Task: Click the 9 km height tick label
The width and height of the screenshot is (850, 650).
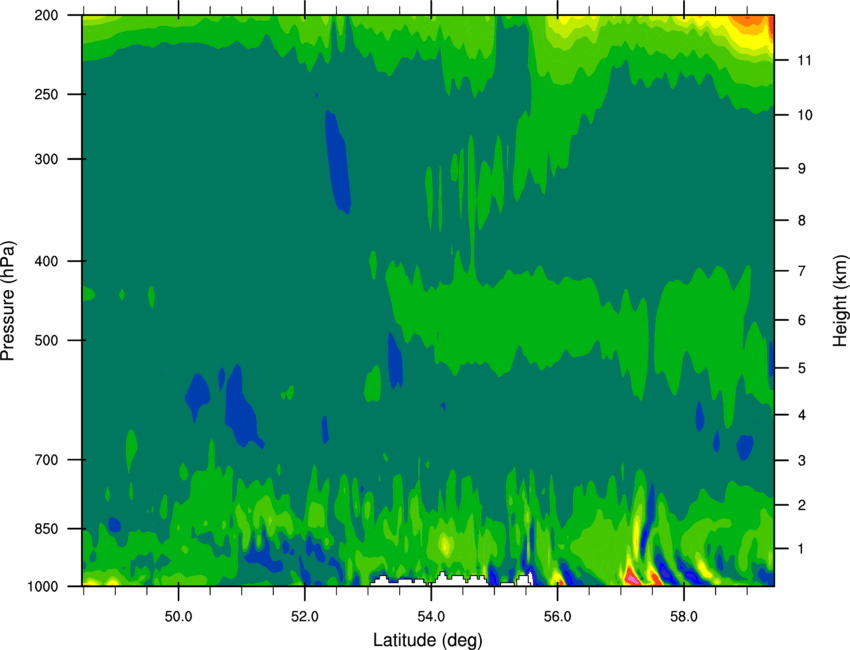Action: (x=802, y=169)
